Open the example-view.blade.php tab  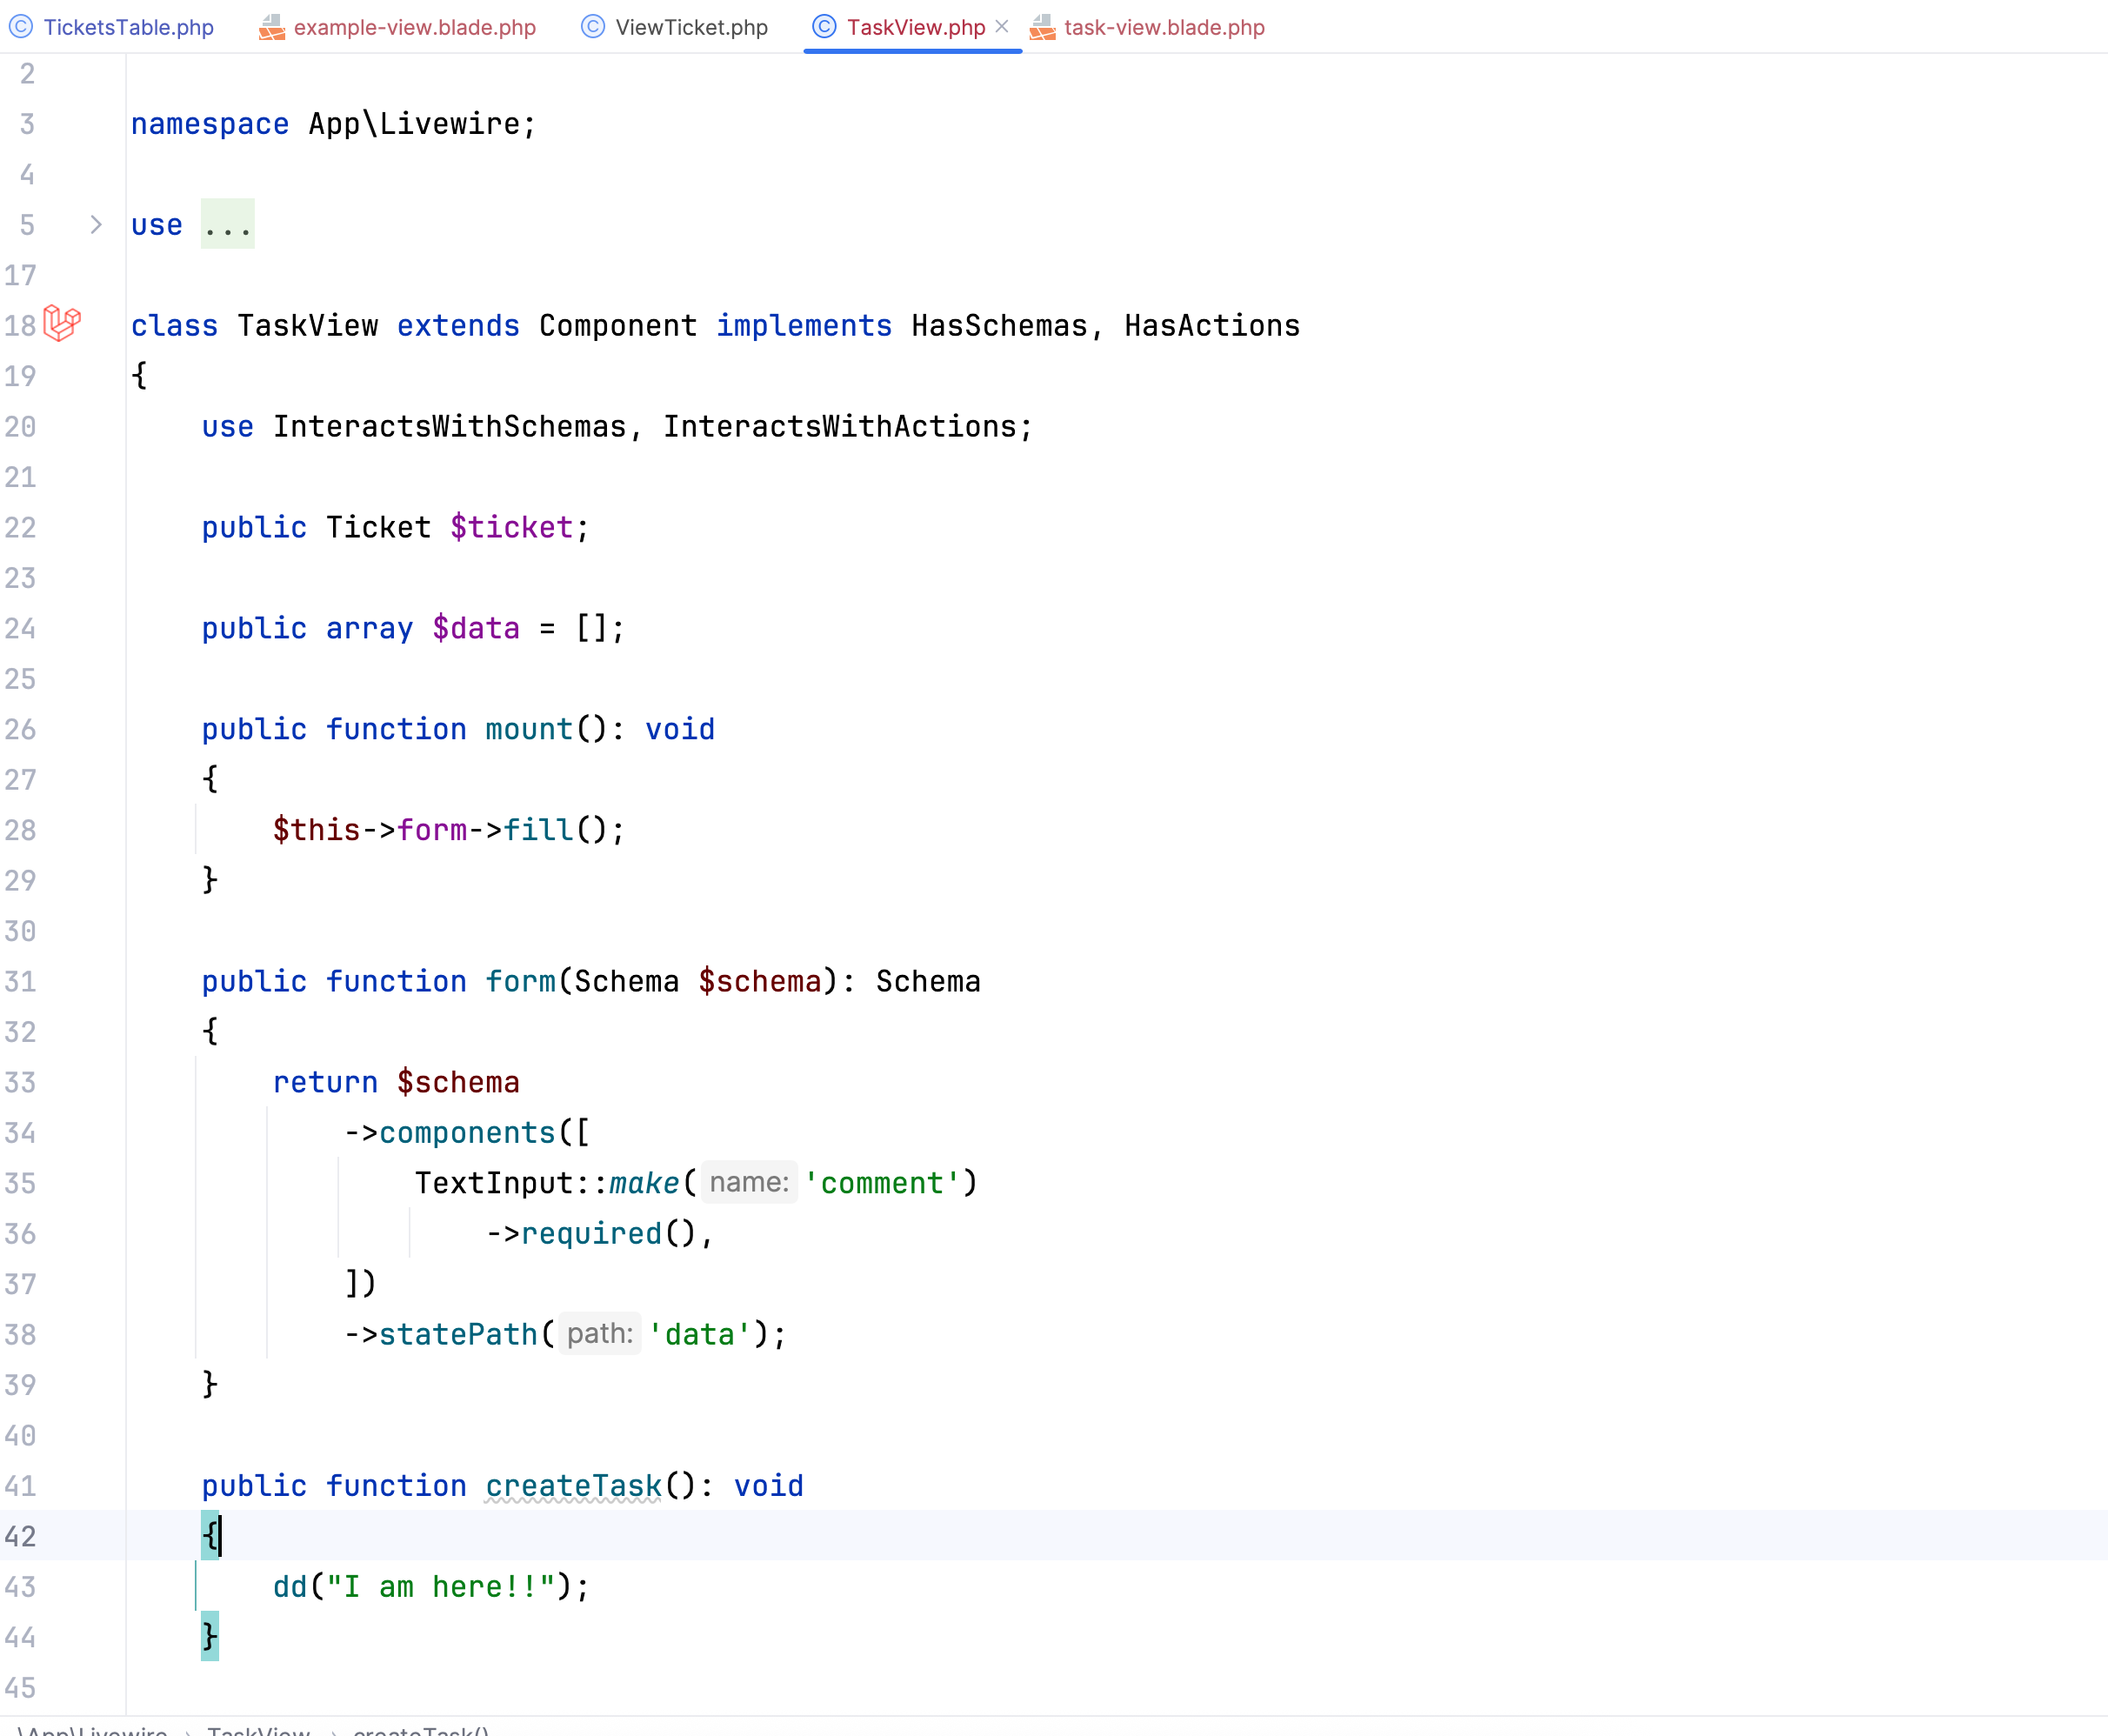coord(414,27)
